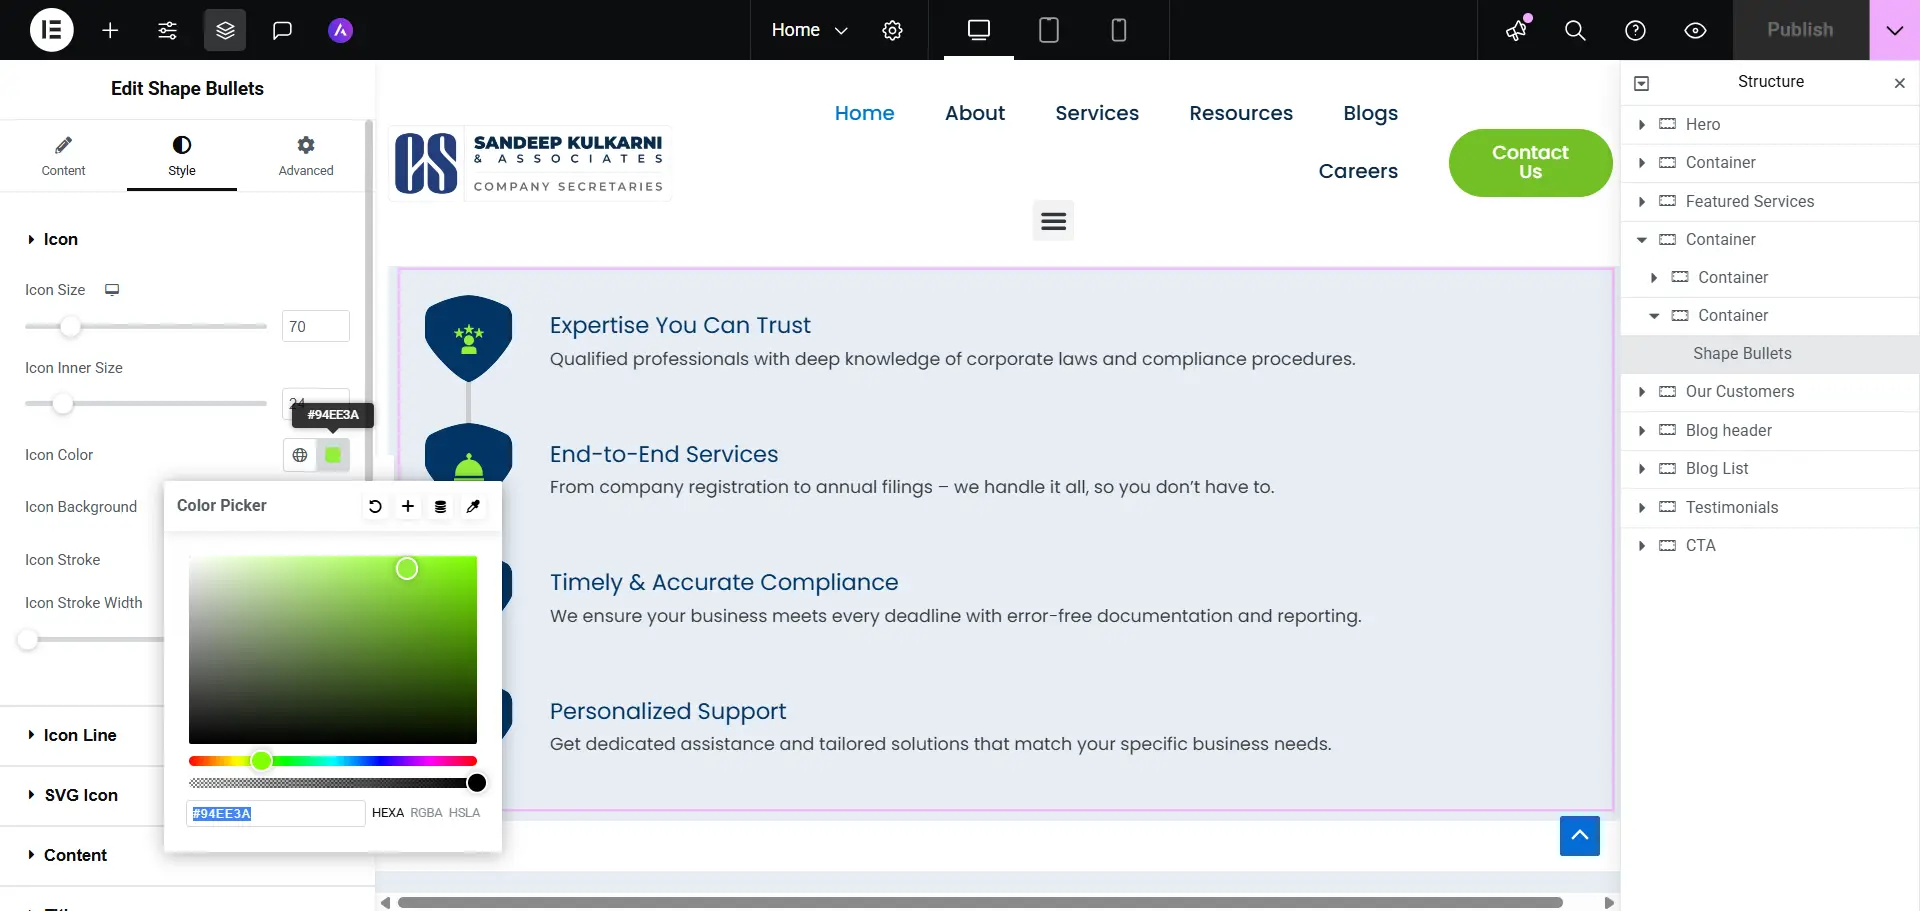The image size is (1920, 911).
Task: Click the green Icon Color swatch
Action: (333, 455)
